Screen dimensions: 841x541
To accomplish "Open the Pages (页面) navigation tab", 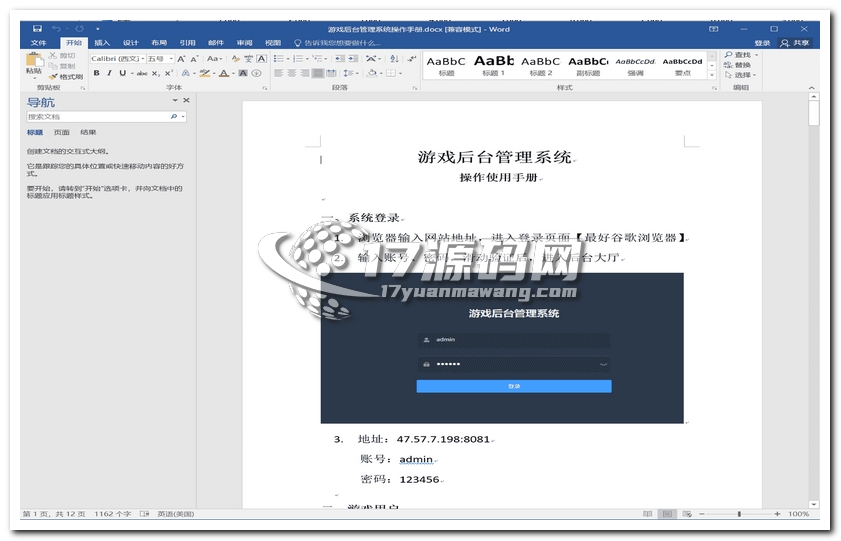I will pos(61,132).
